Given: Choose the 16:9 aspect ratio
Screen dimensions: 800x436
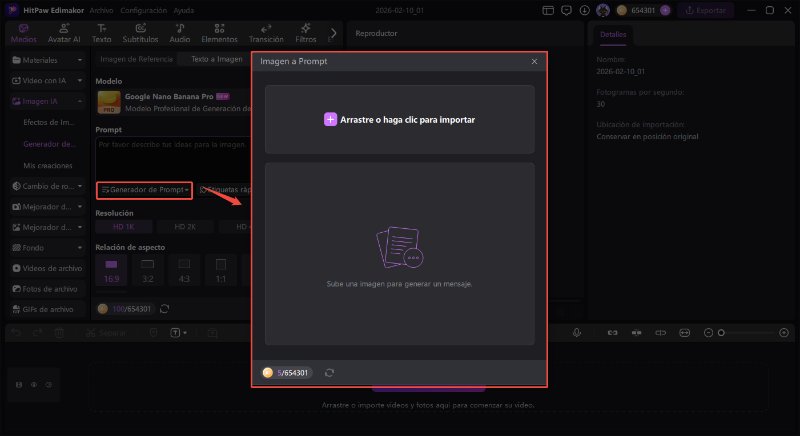Looking at the screenshot, I should coord(111,271).
